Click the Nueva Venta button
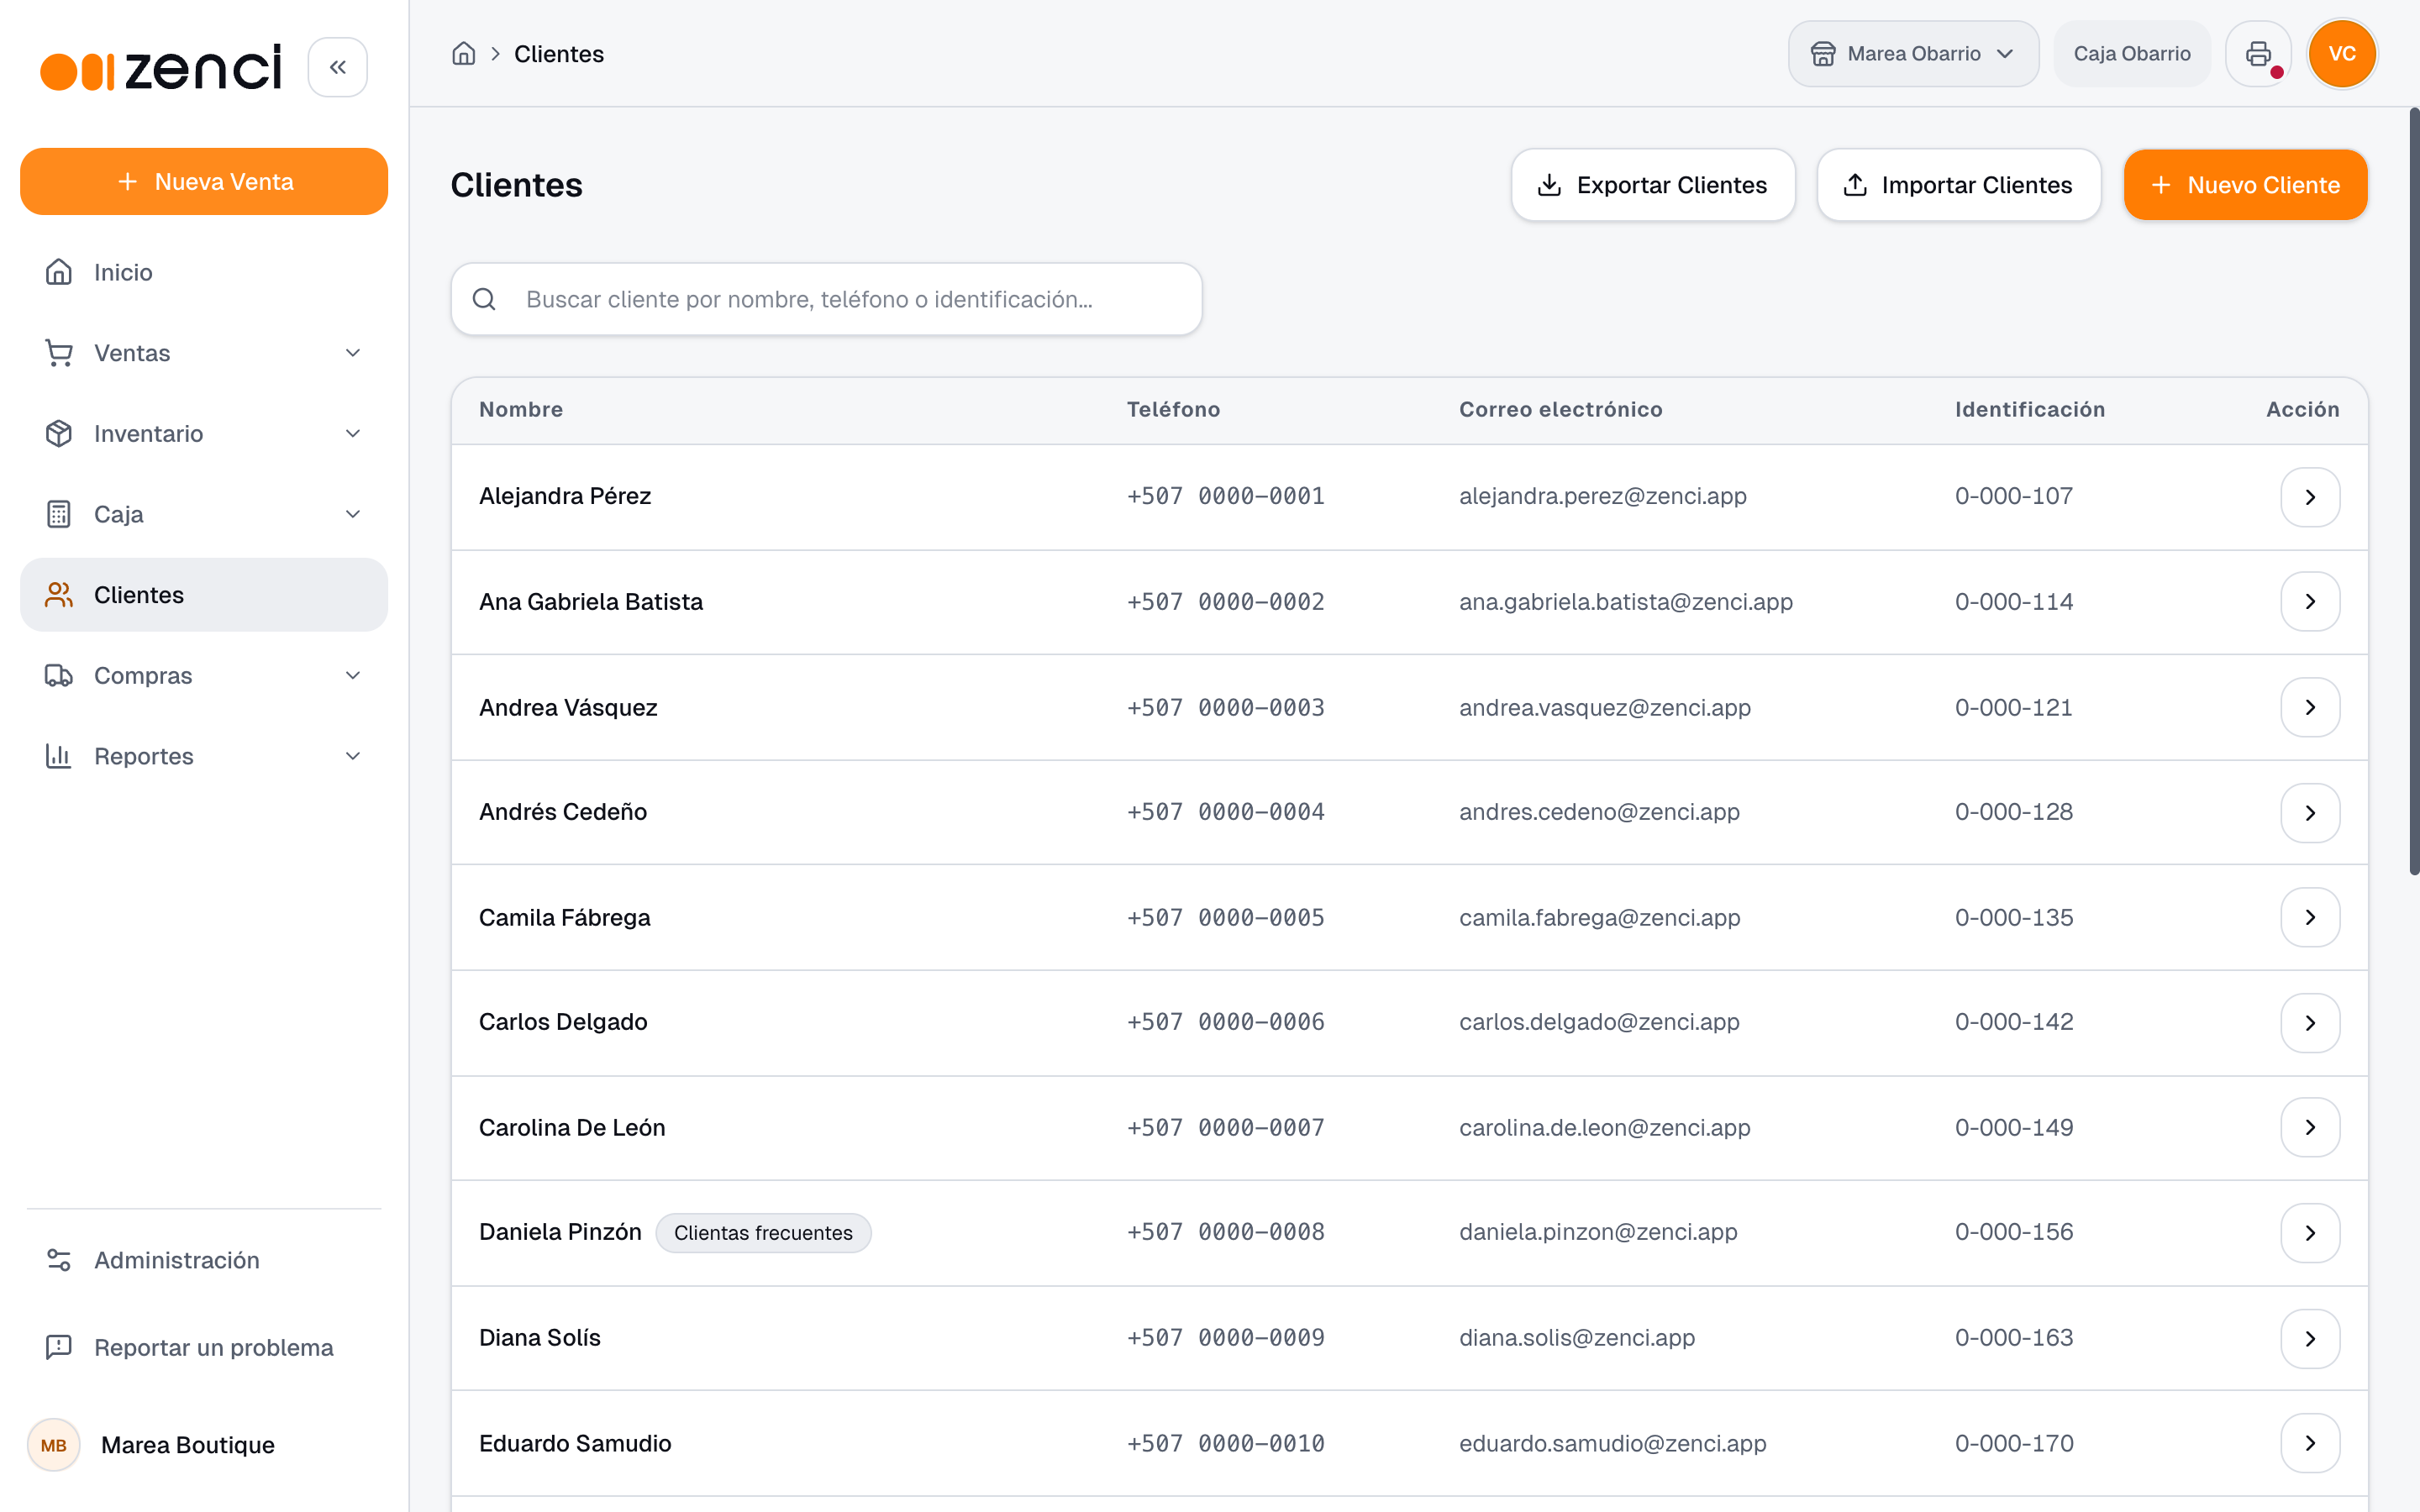This screenshot has height=1512, width=2420. point(203,182)
